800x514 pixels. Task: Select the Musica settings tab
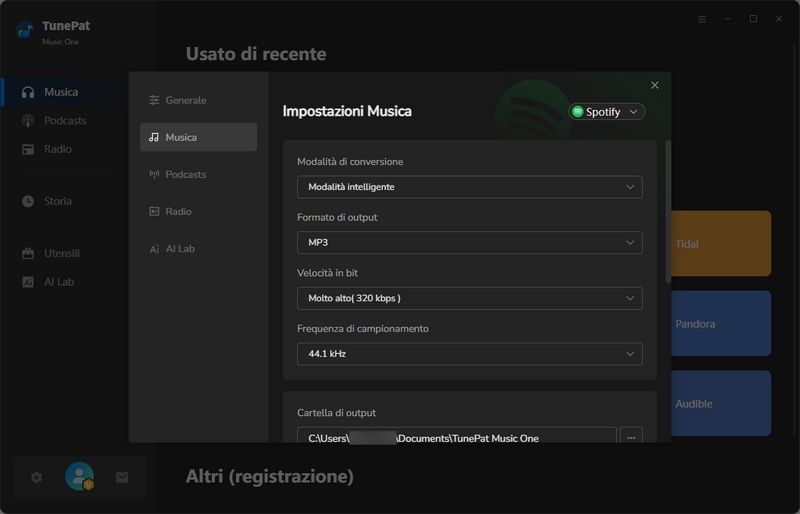point(198,137)
